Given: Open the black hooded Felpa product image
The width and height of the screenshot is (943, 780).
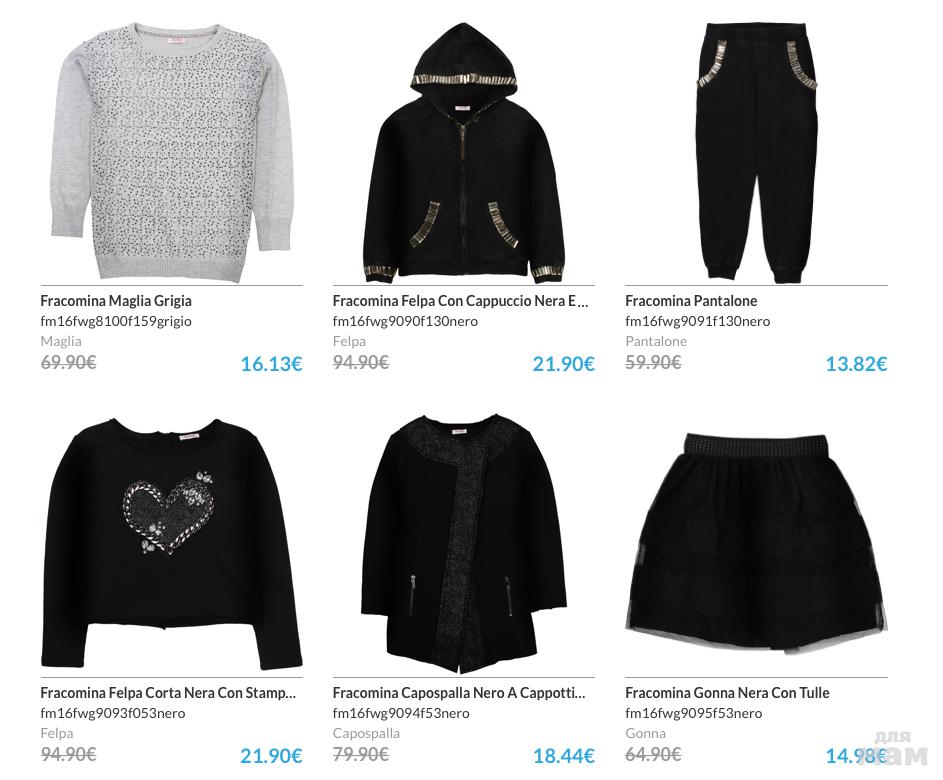Looking at the screenshot, I should coord(464,153).
